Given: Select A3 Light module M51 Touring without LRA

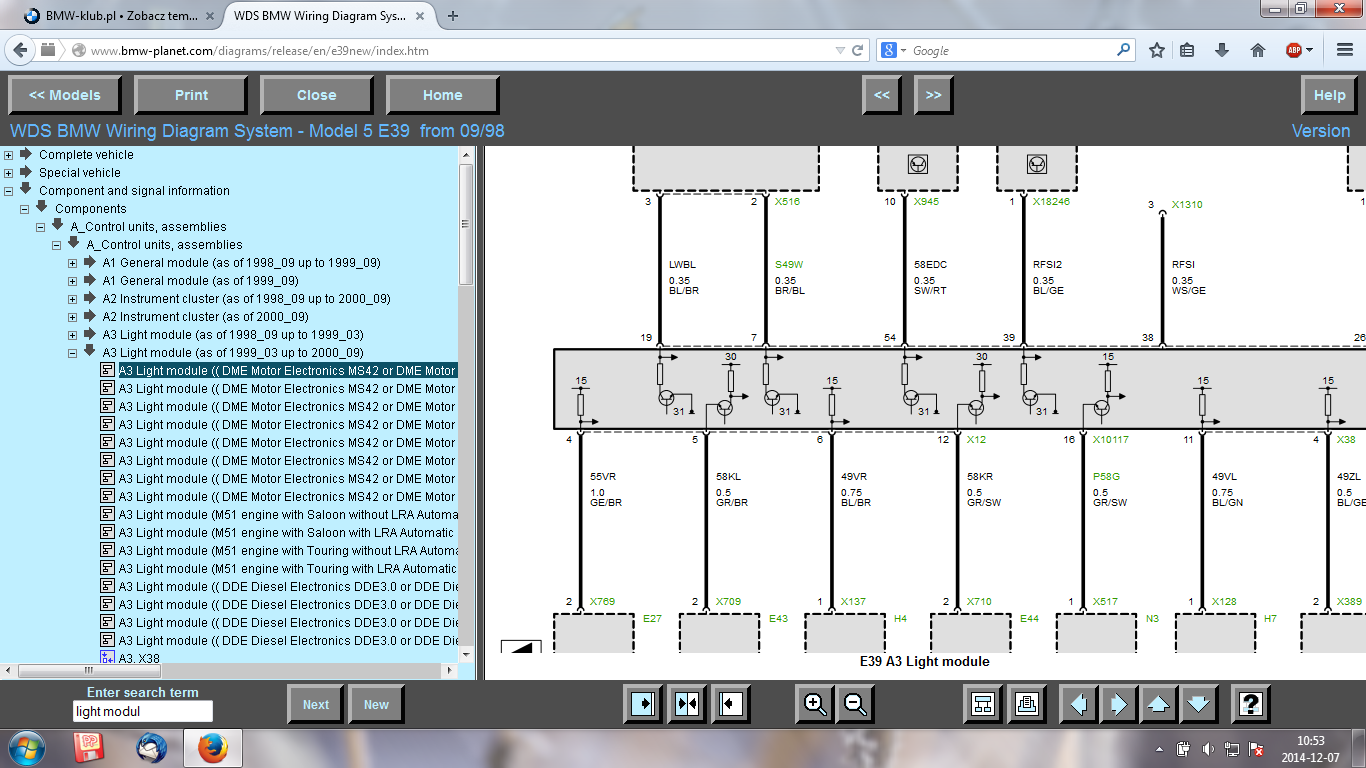Looking at the screenshot, I should point(288,551).
